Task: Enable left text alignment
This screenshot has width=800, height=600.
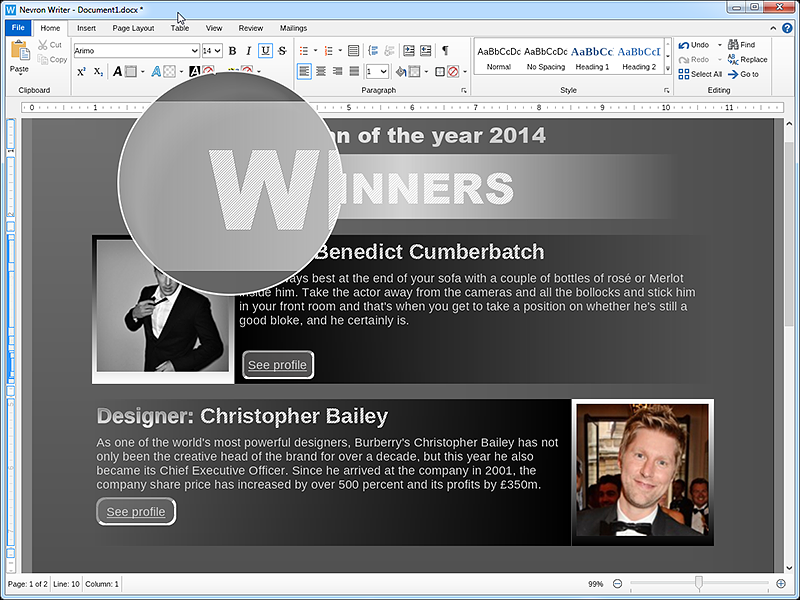Action: pos(304,71)
